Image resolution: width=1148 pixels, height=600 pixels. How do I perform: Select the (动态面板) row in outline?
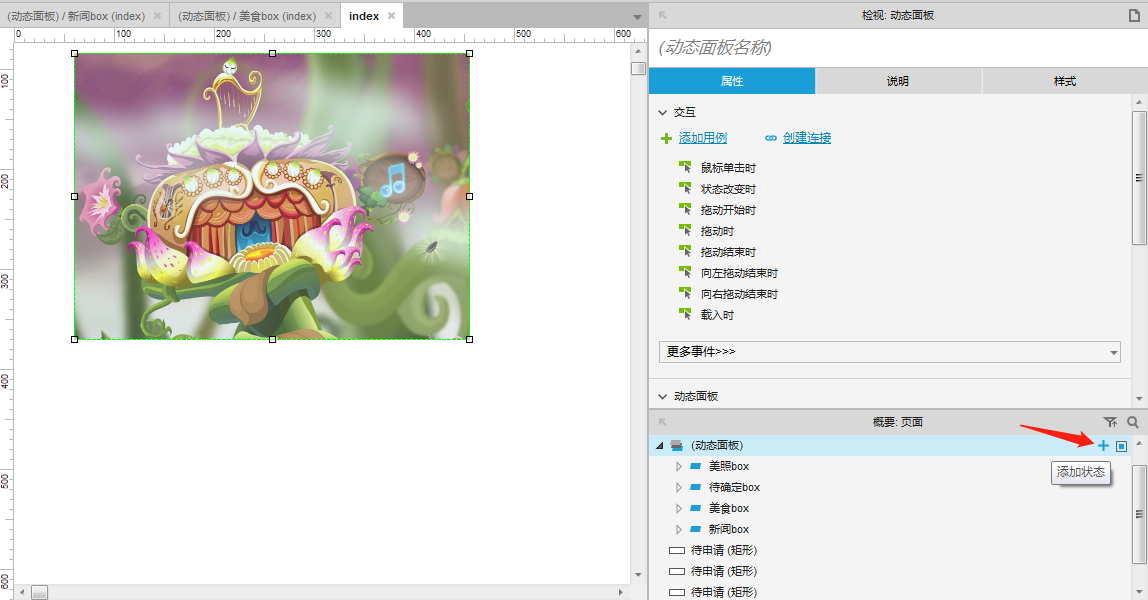(890, 446)
